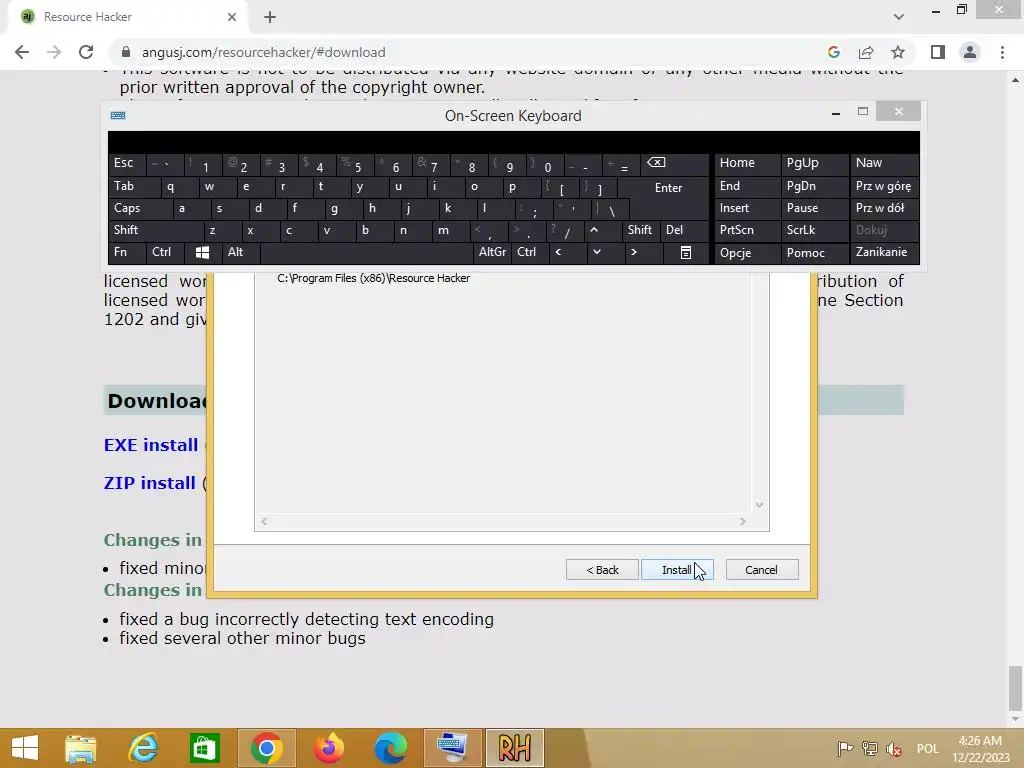The width and height of the screenshot is (1024, 768).
Task: Toggle Fn key on On-Screen Keyboard
Action: click(x=127, y=252)
